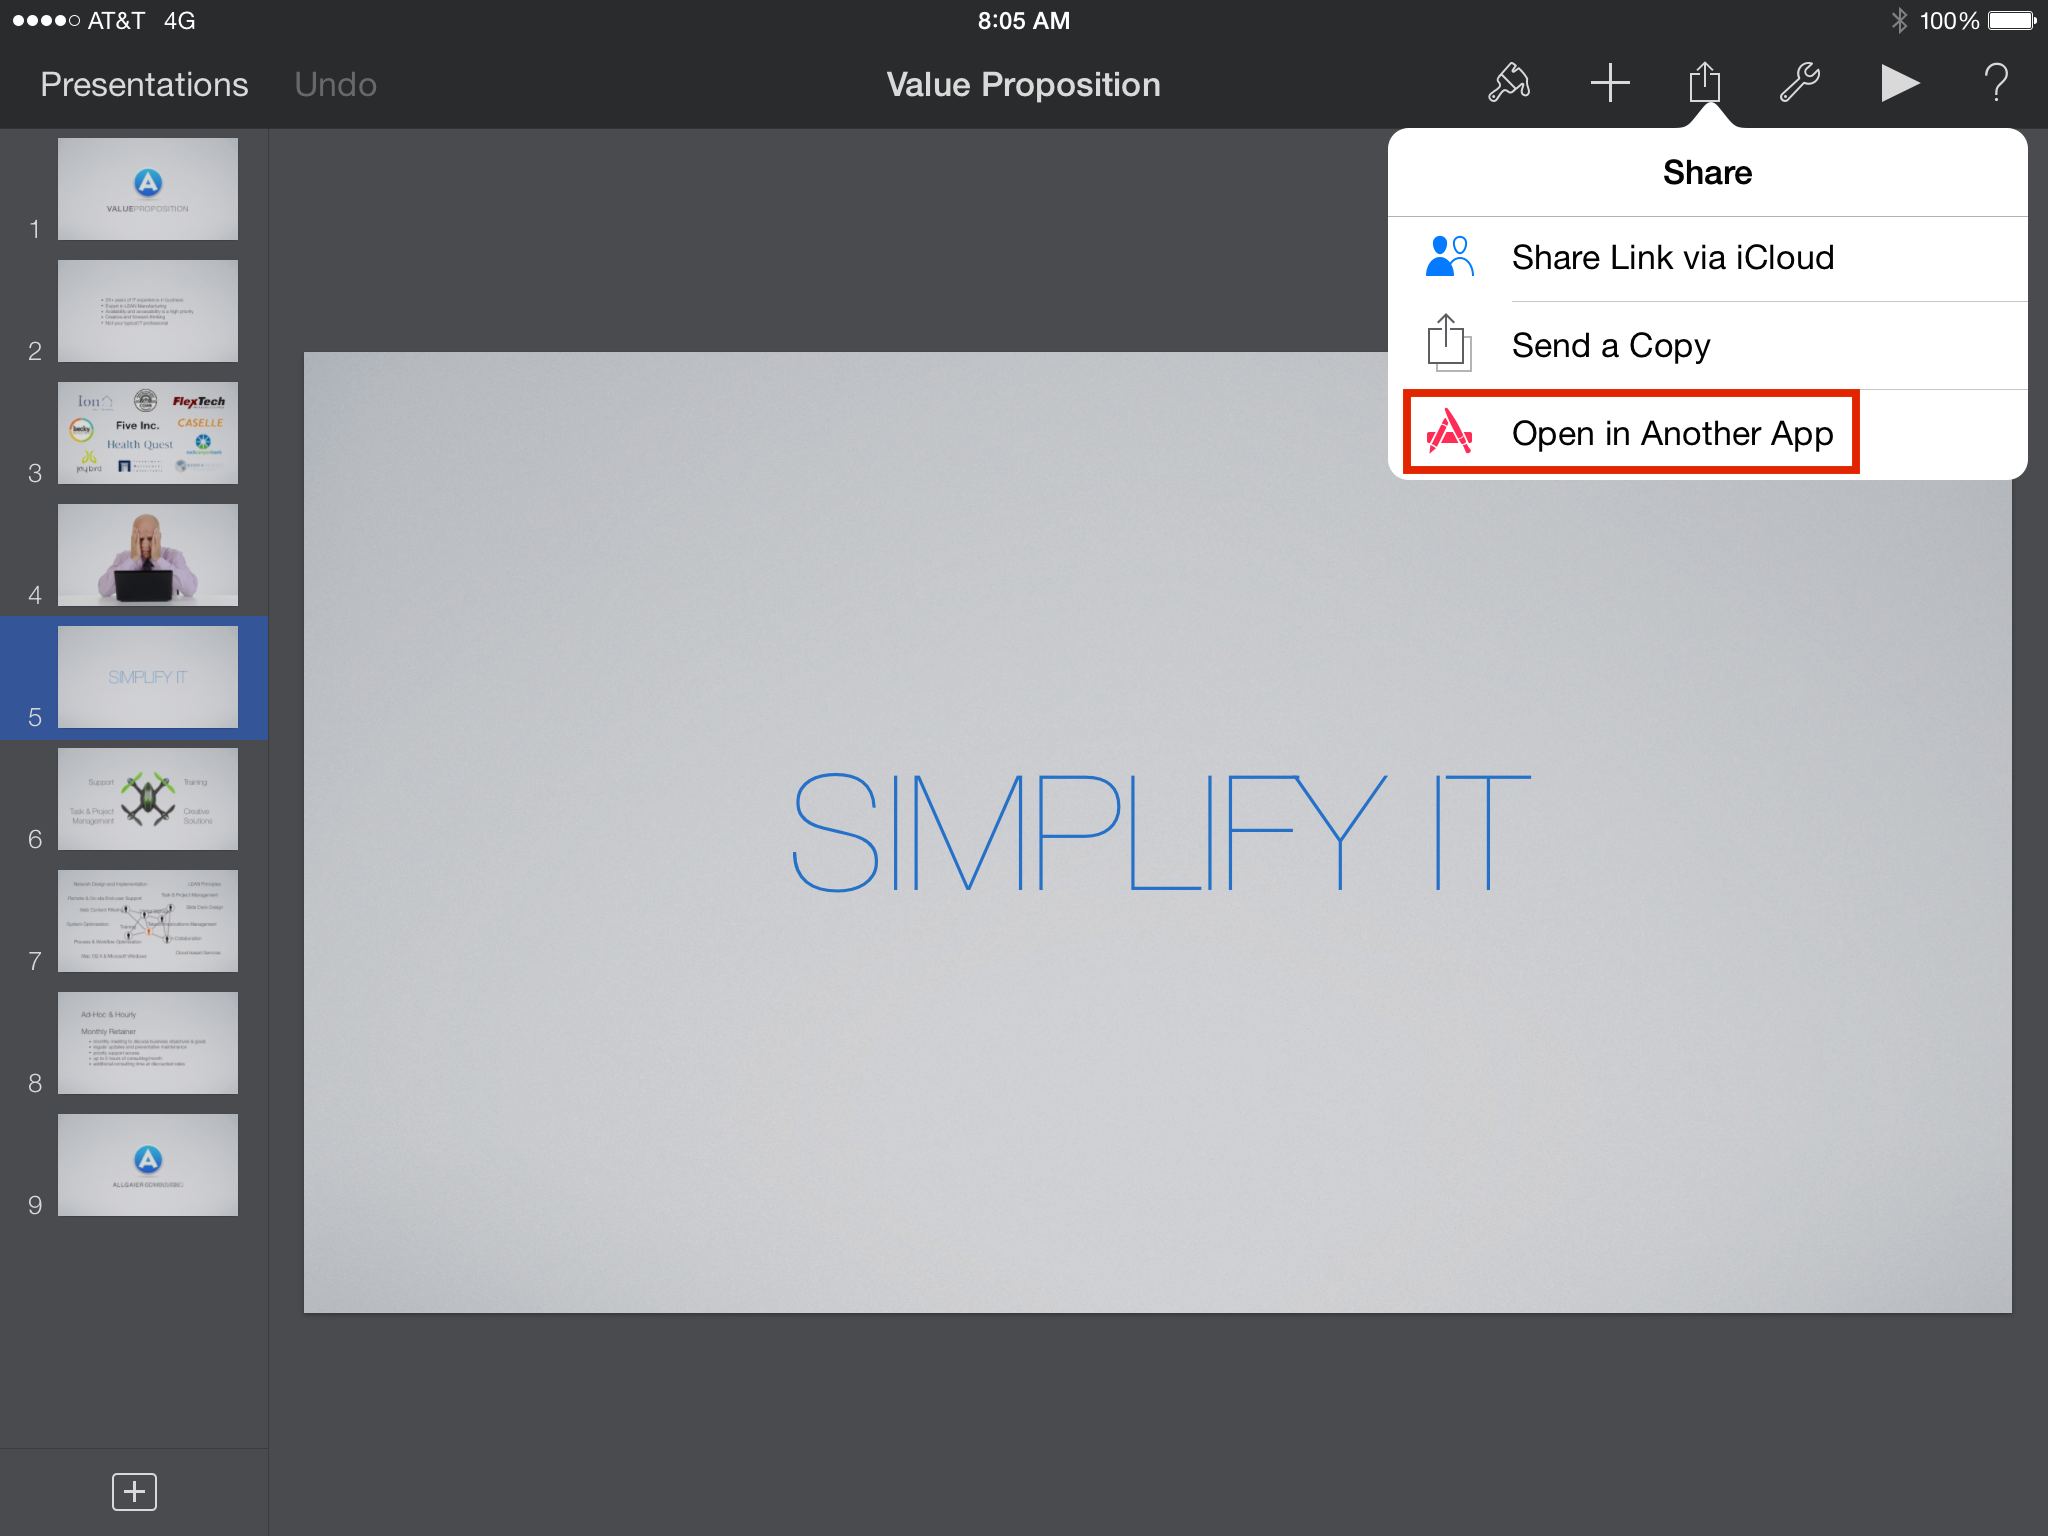Tap the iCloud people icon

(1449, 257)
